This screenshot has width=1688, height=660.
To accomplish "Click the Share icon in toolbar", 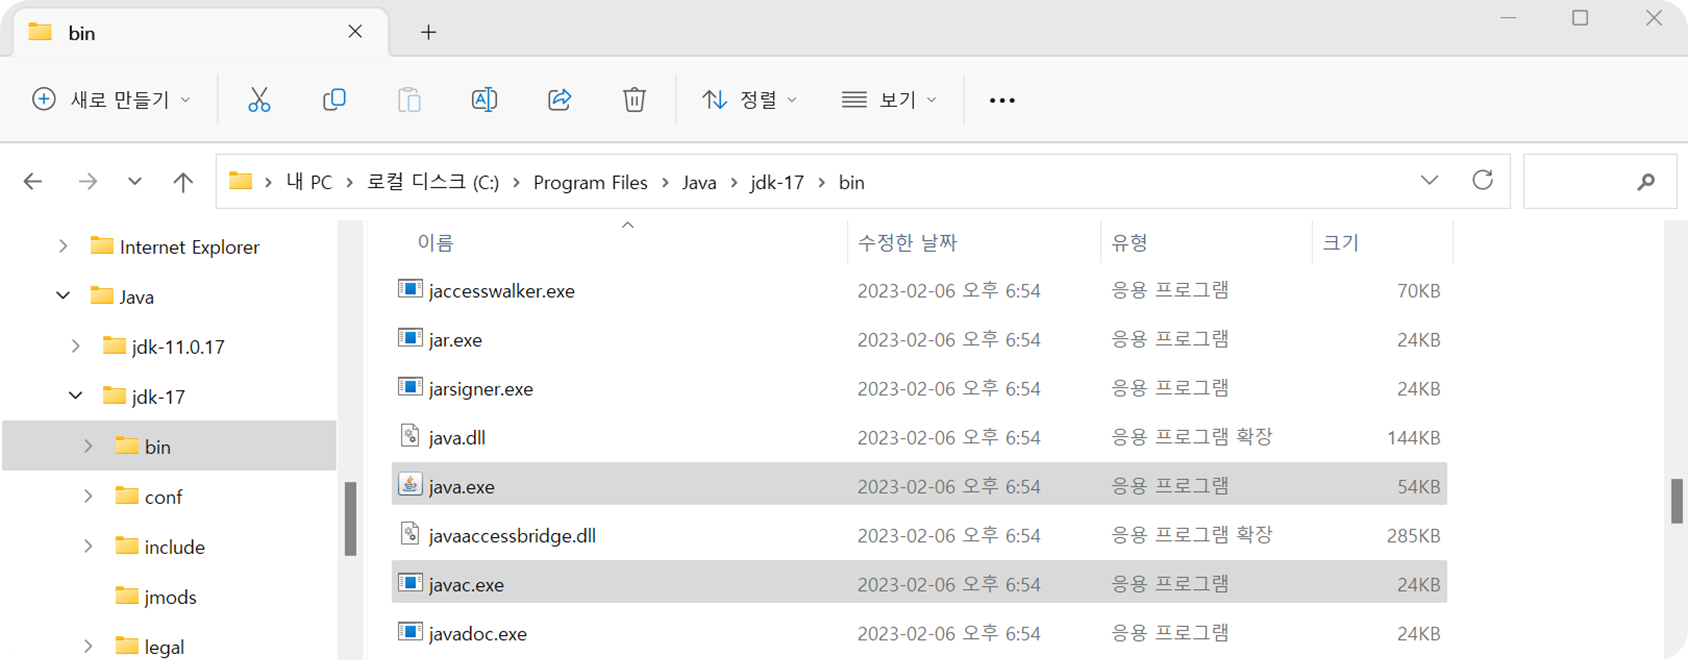I will (x=559, y=100).
